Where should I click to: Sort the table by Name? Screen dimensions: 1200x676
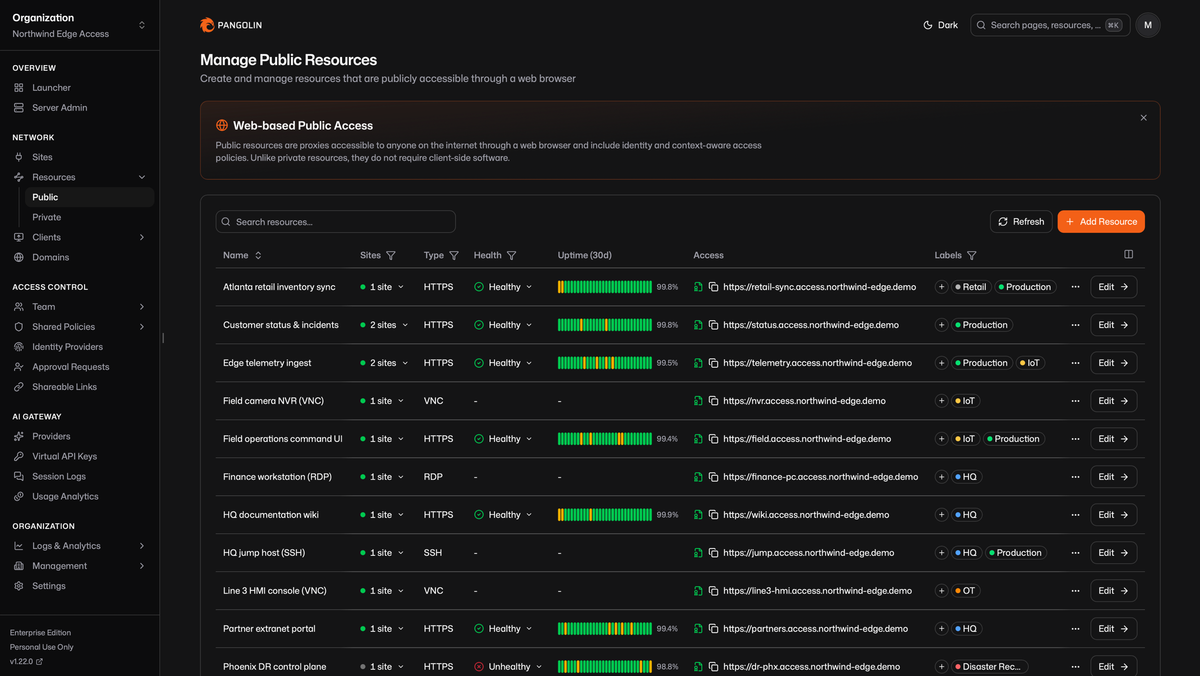(243, 255)
